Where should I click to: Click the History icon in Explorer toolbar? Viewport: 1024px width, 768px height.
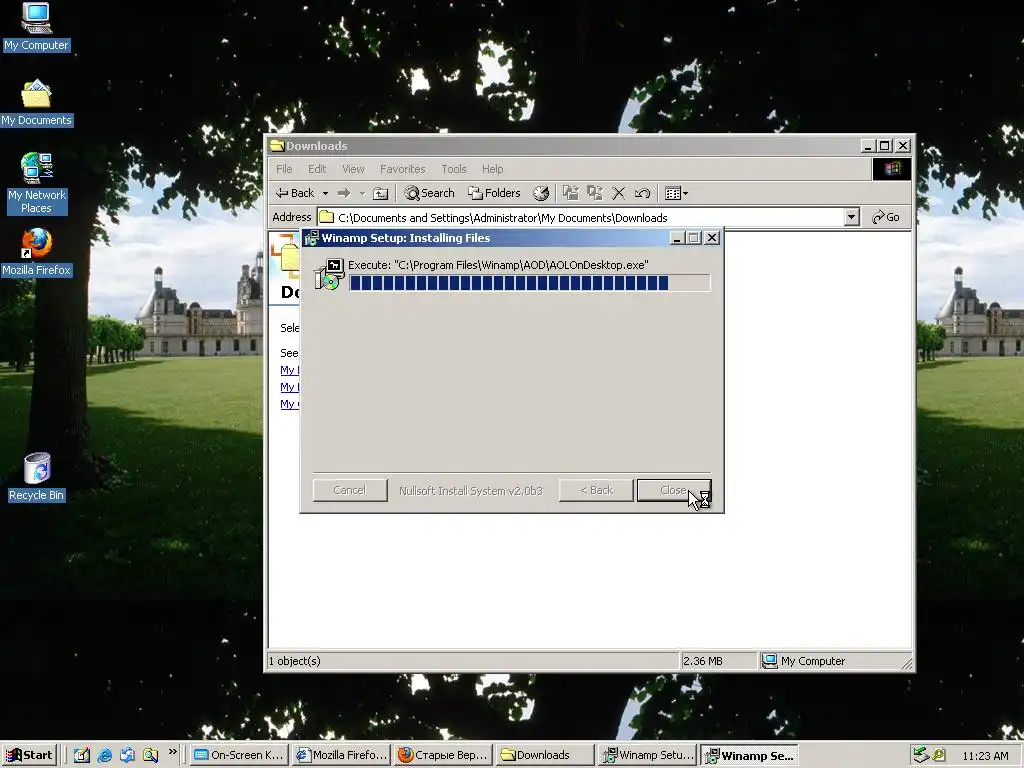coord(541,193)
